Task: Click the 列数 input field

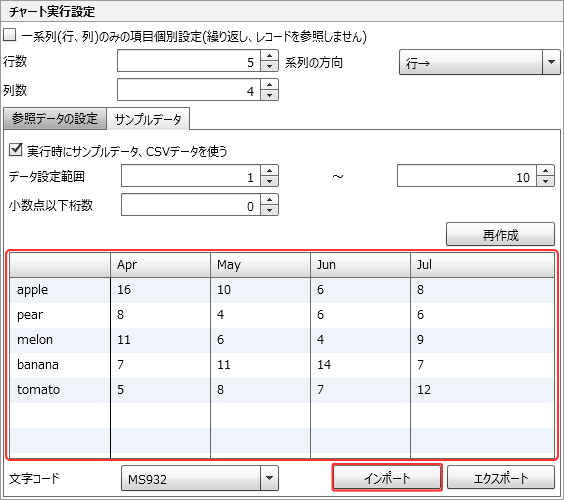Action: click(x=189, y=90)
